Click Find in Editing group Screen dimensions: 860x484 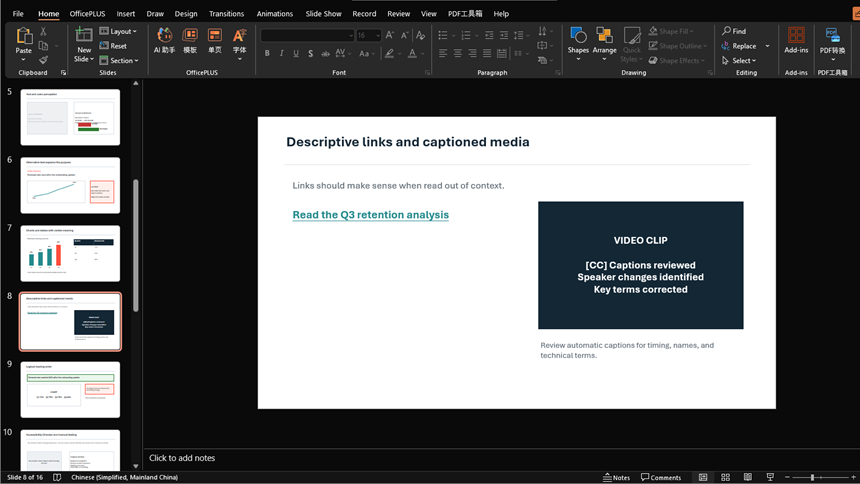(x=734, y=31)
